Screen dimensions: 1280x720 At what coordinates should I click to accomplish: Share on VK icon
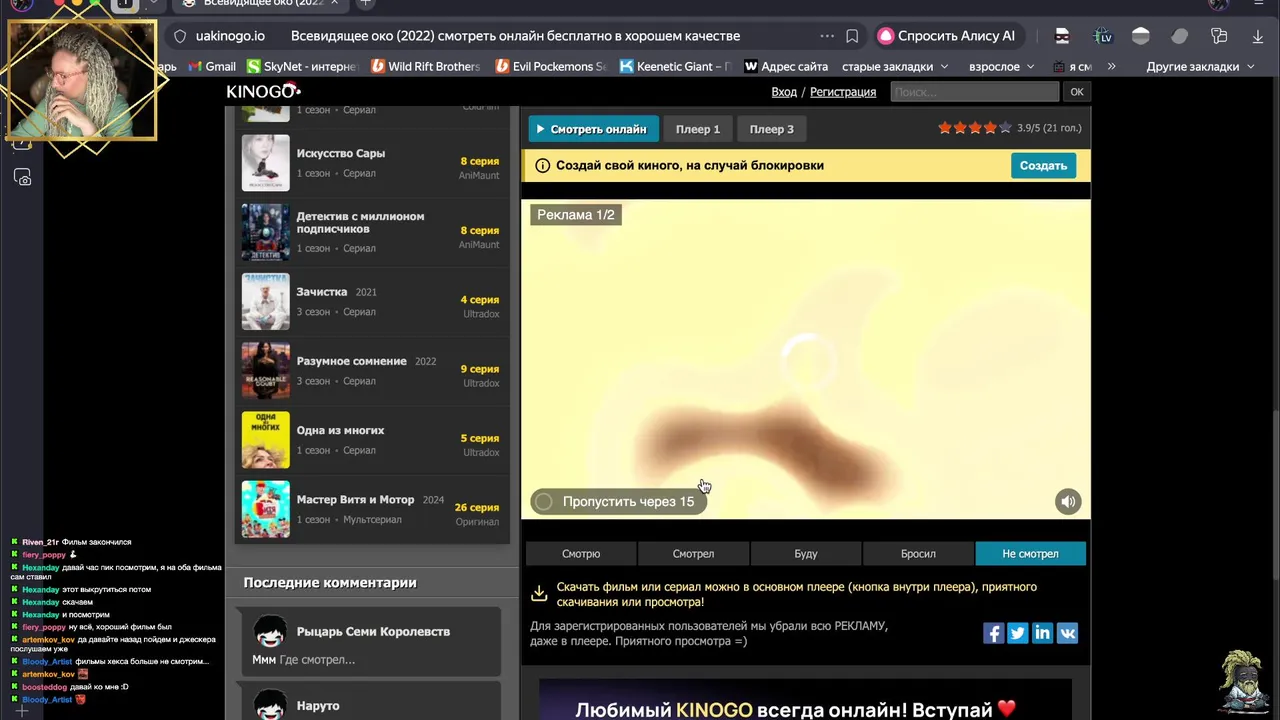1068,633
